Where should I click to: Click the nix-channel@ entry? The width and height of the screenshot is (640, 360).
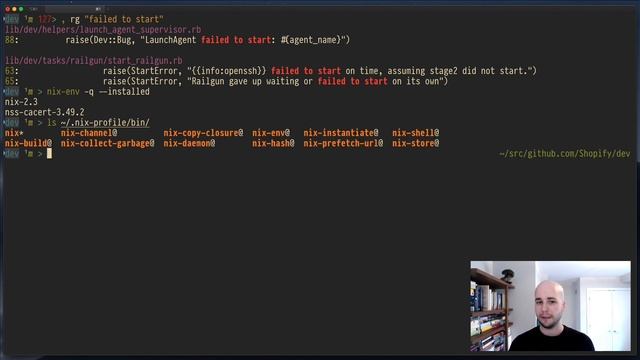89,133
